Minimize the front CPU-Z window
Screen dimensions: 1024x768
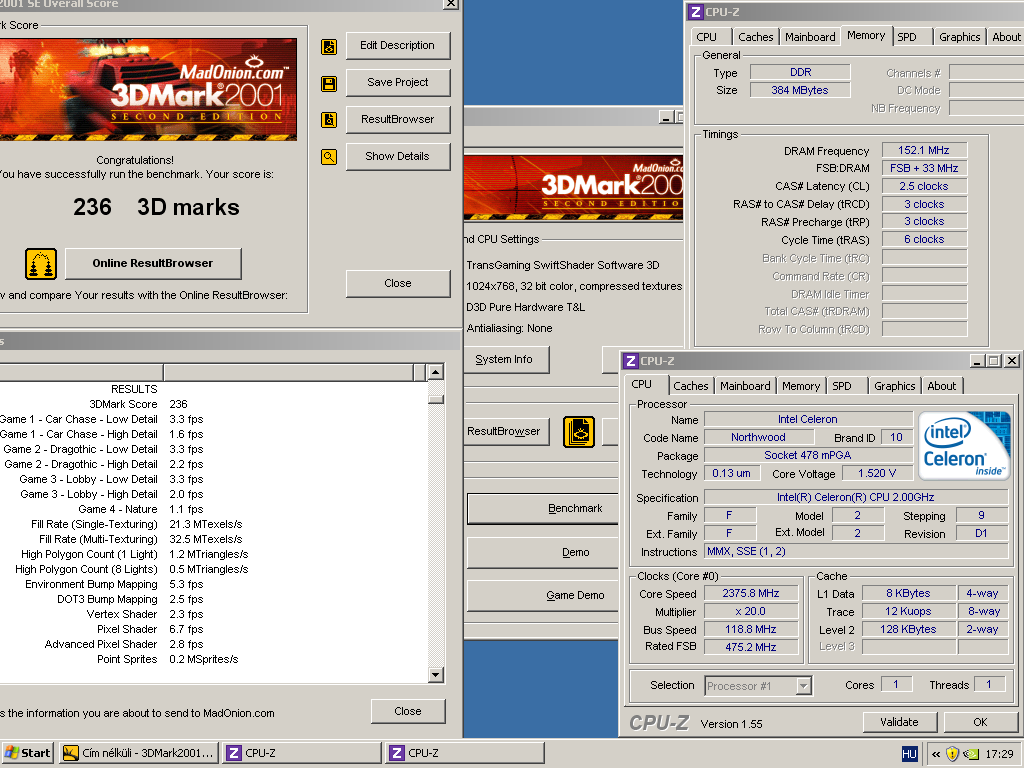point(978,360)
